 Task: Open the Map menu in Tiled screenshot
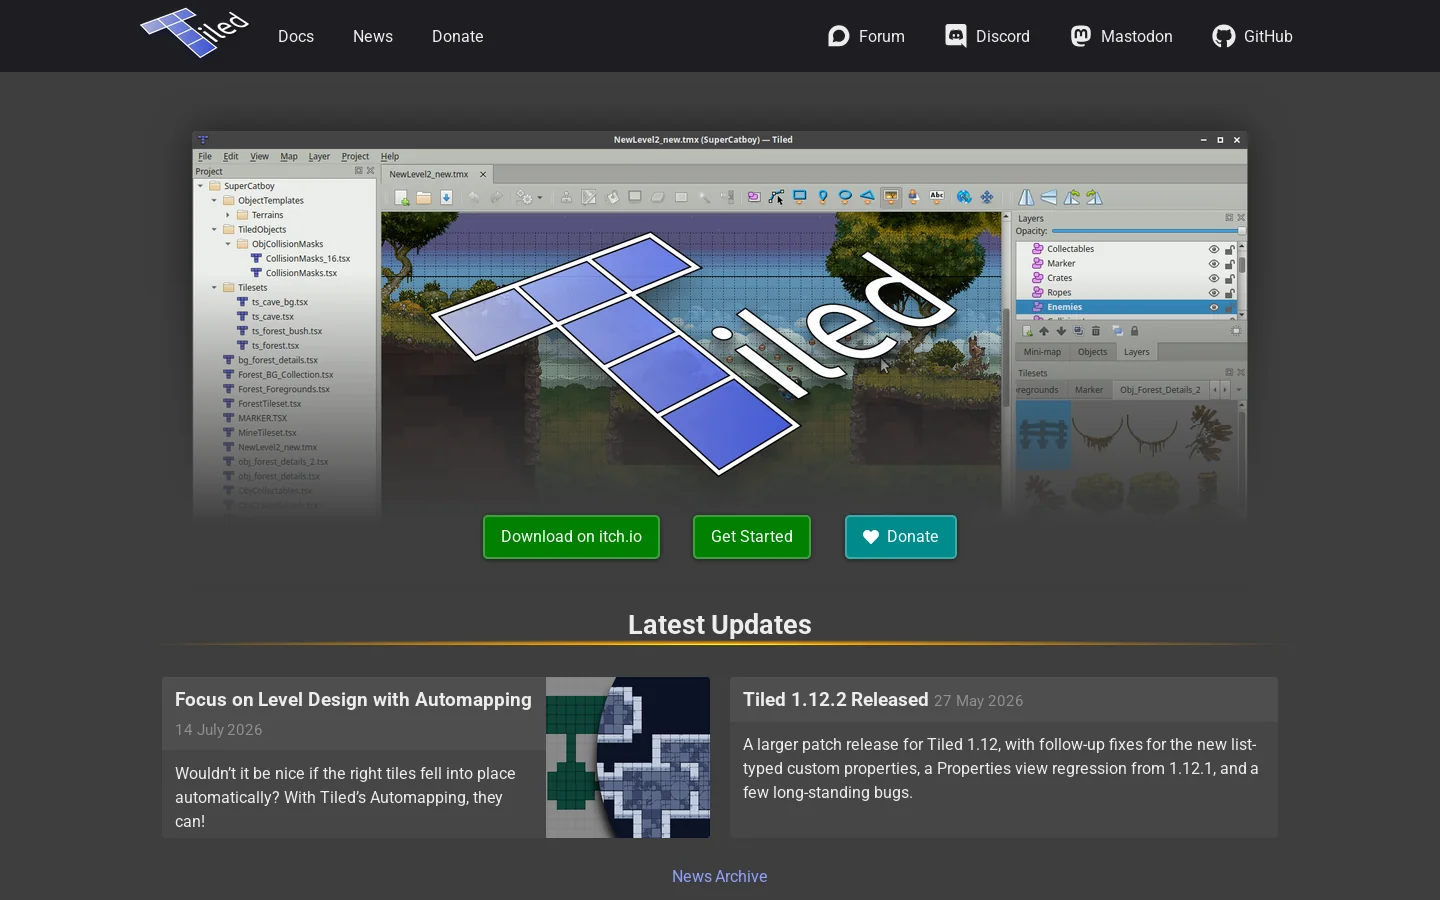[x=289, y=156]
